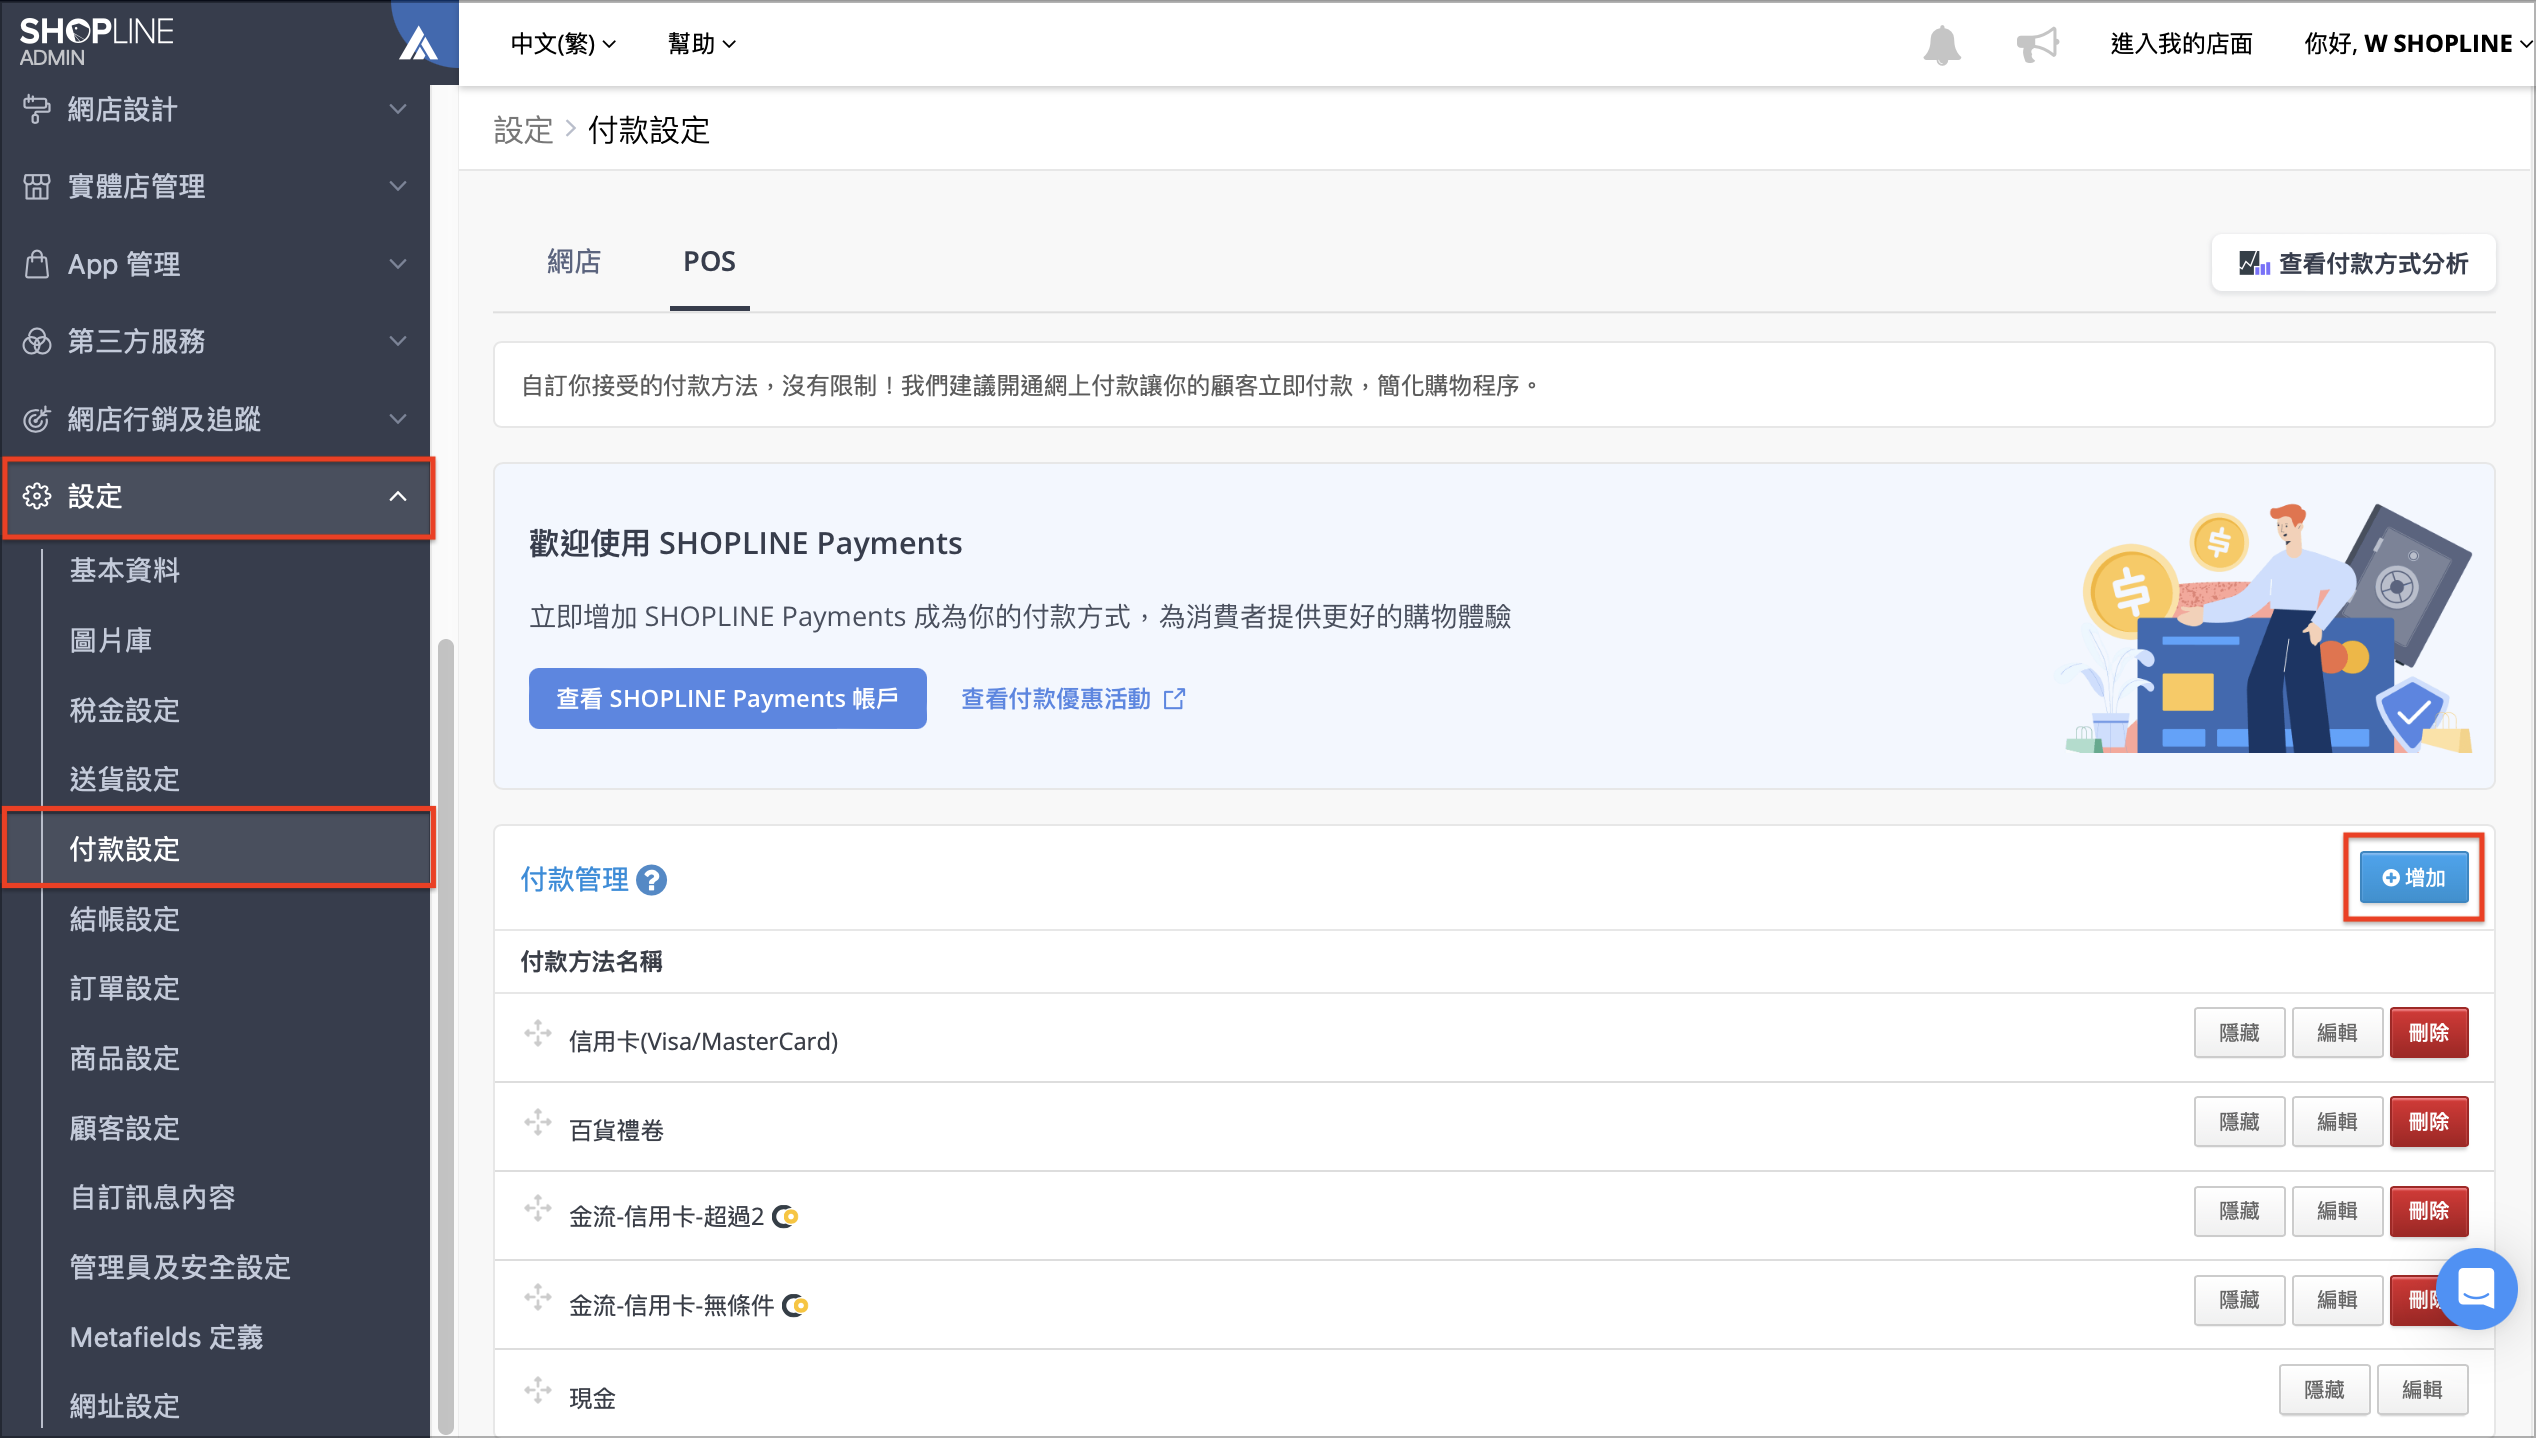
Task: Expand the 網店行銷及追蹤 menu chevron
Action: pyautogui.click(x=398, y=419)
